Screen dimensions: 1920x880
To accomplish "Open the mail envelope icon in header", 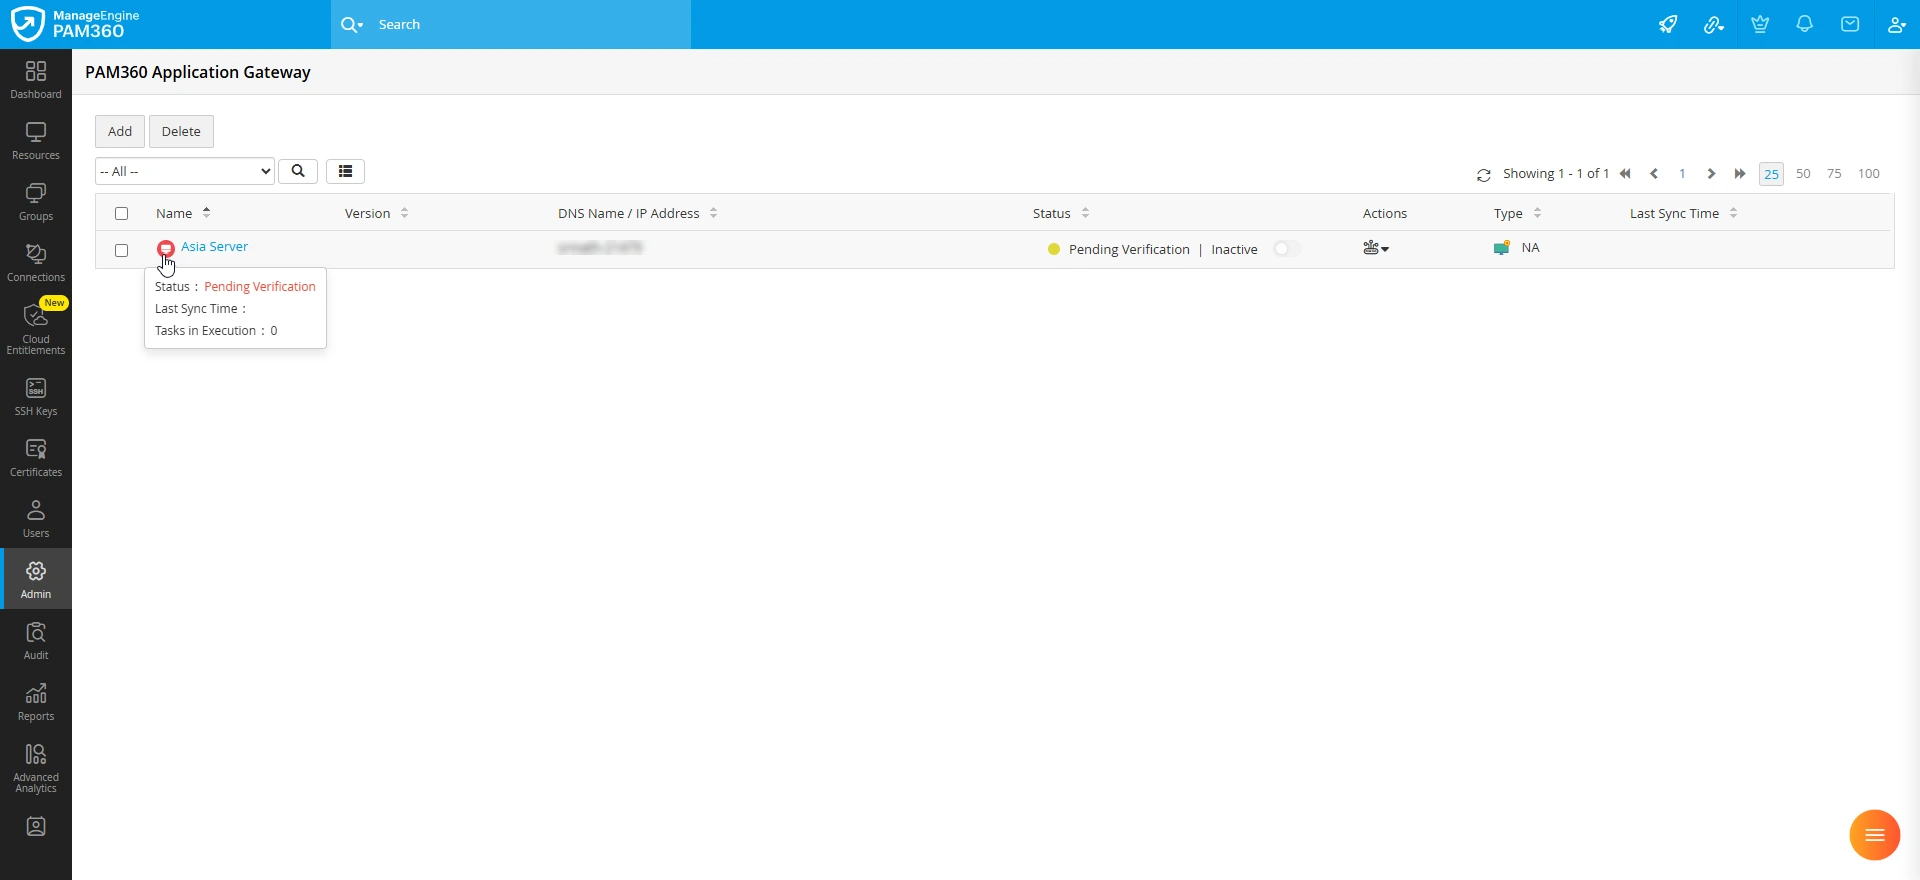I will pos(1851,25).
